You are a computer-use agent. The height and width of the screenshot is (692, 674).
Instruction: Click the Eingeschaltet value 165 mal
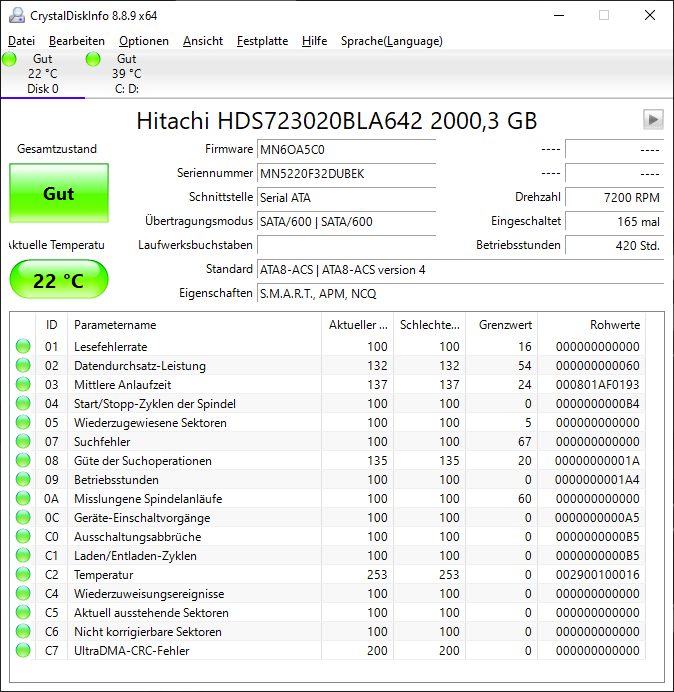(x=614, y=221)
